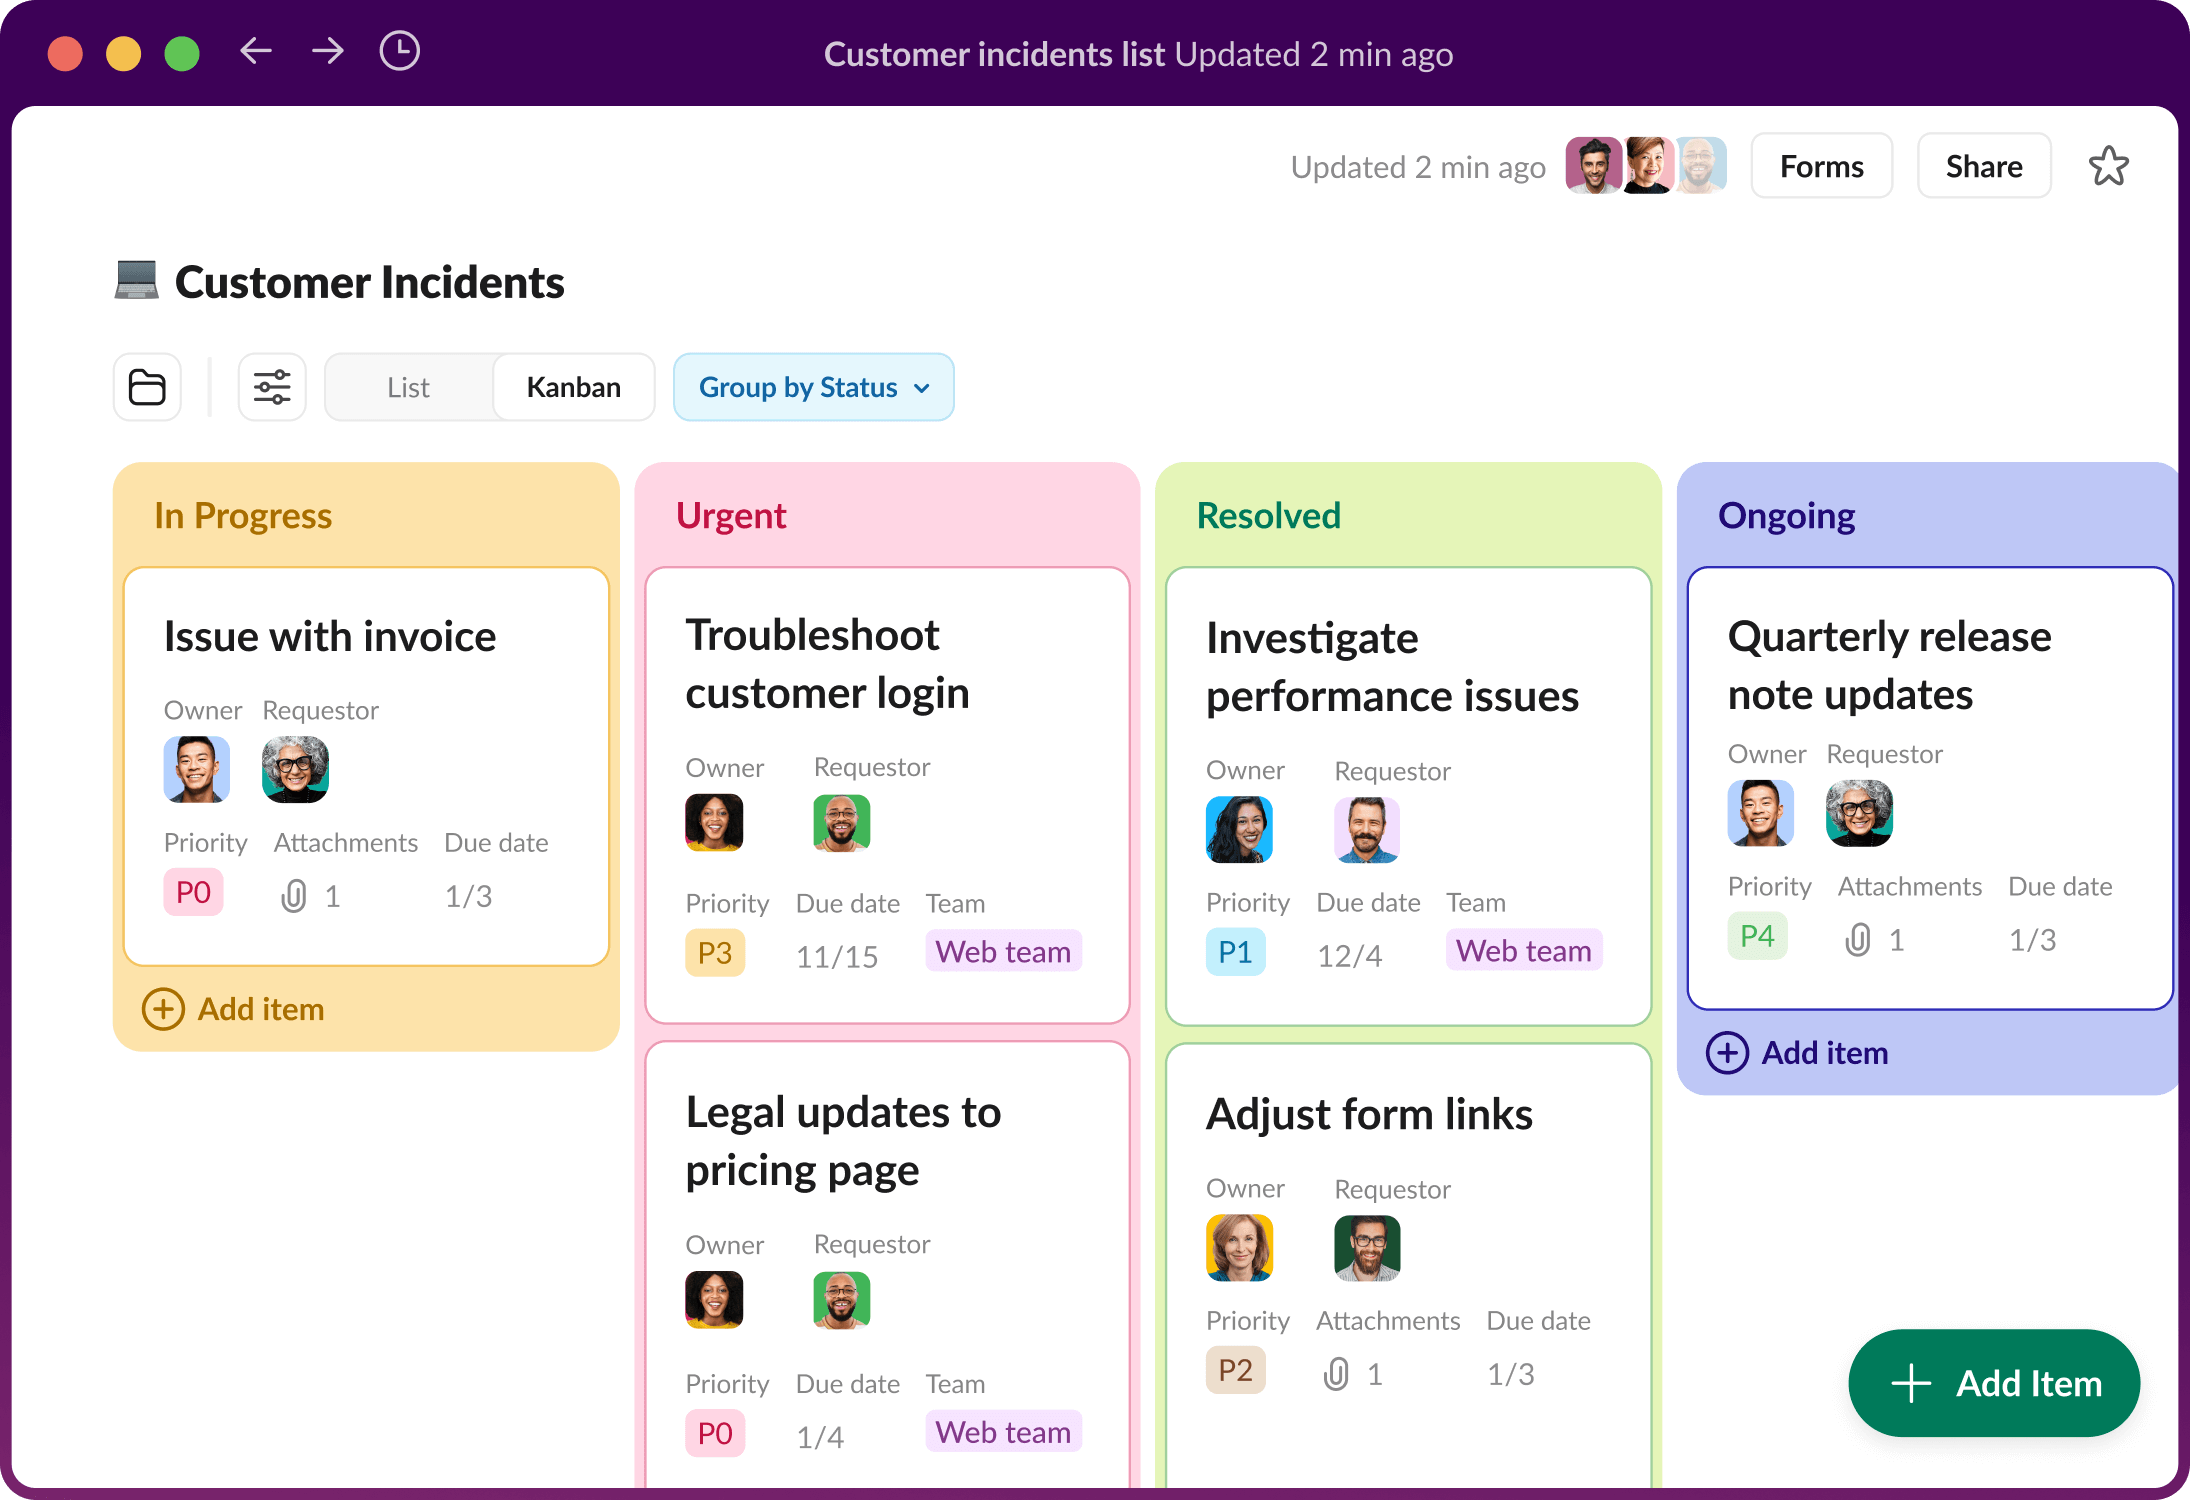Click the attachment paperclip on Quarterly release note updates
The height and width of the screenshot is (1500, 2190).
[1858, 938]
